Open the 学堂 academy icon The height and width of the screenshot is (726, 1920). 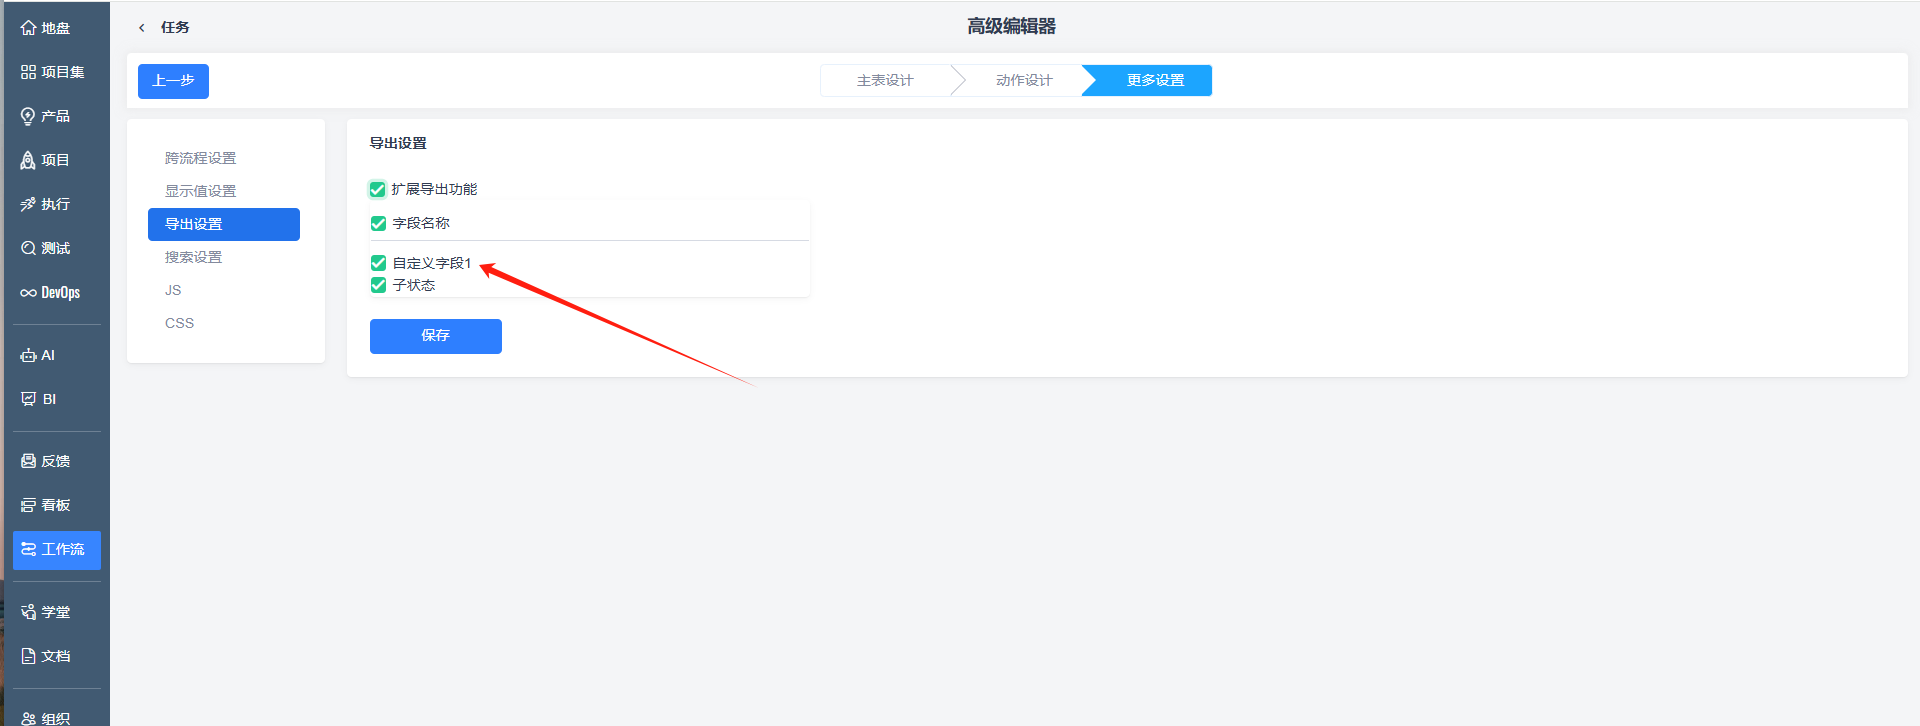[28, 612]
